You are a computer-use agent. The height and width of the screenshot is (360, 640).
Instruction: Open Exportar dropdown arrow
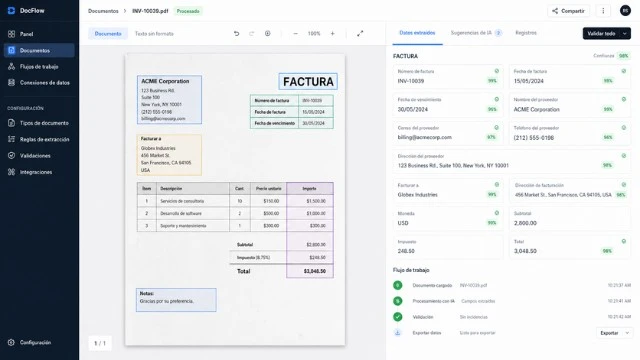click(x=627, y=333)
